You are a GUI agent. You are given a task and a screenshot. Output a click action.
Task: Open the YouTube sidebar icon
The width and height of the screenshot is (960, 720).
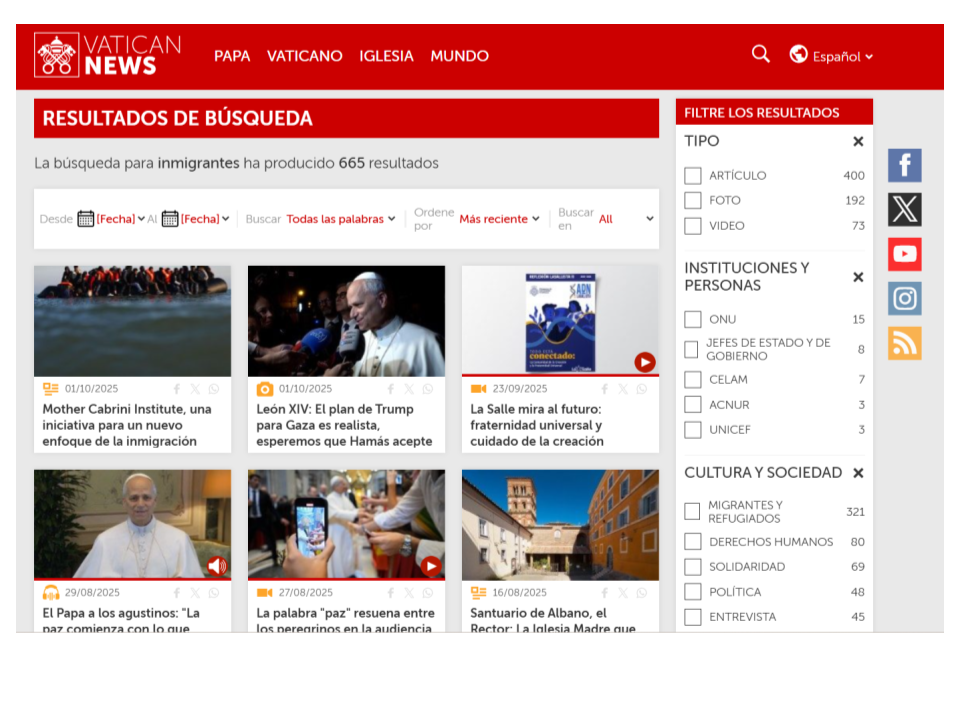904,254
